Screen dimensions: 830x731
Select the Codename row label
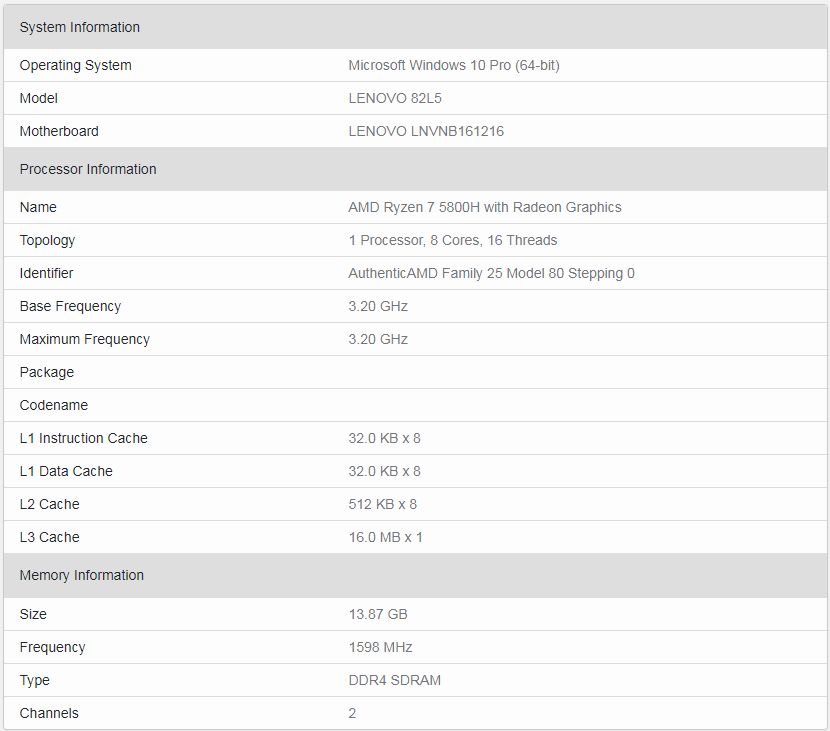[x=53, y=405]
